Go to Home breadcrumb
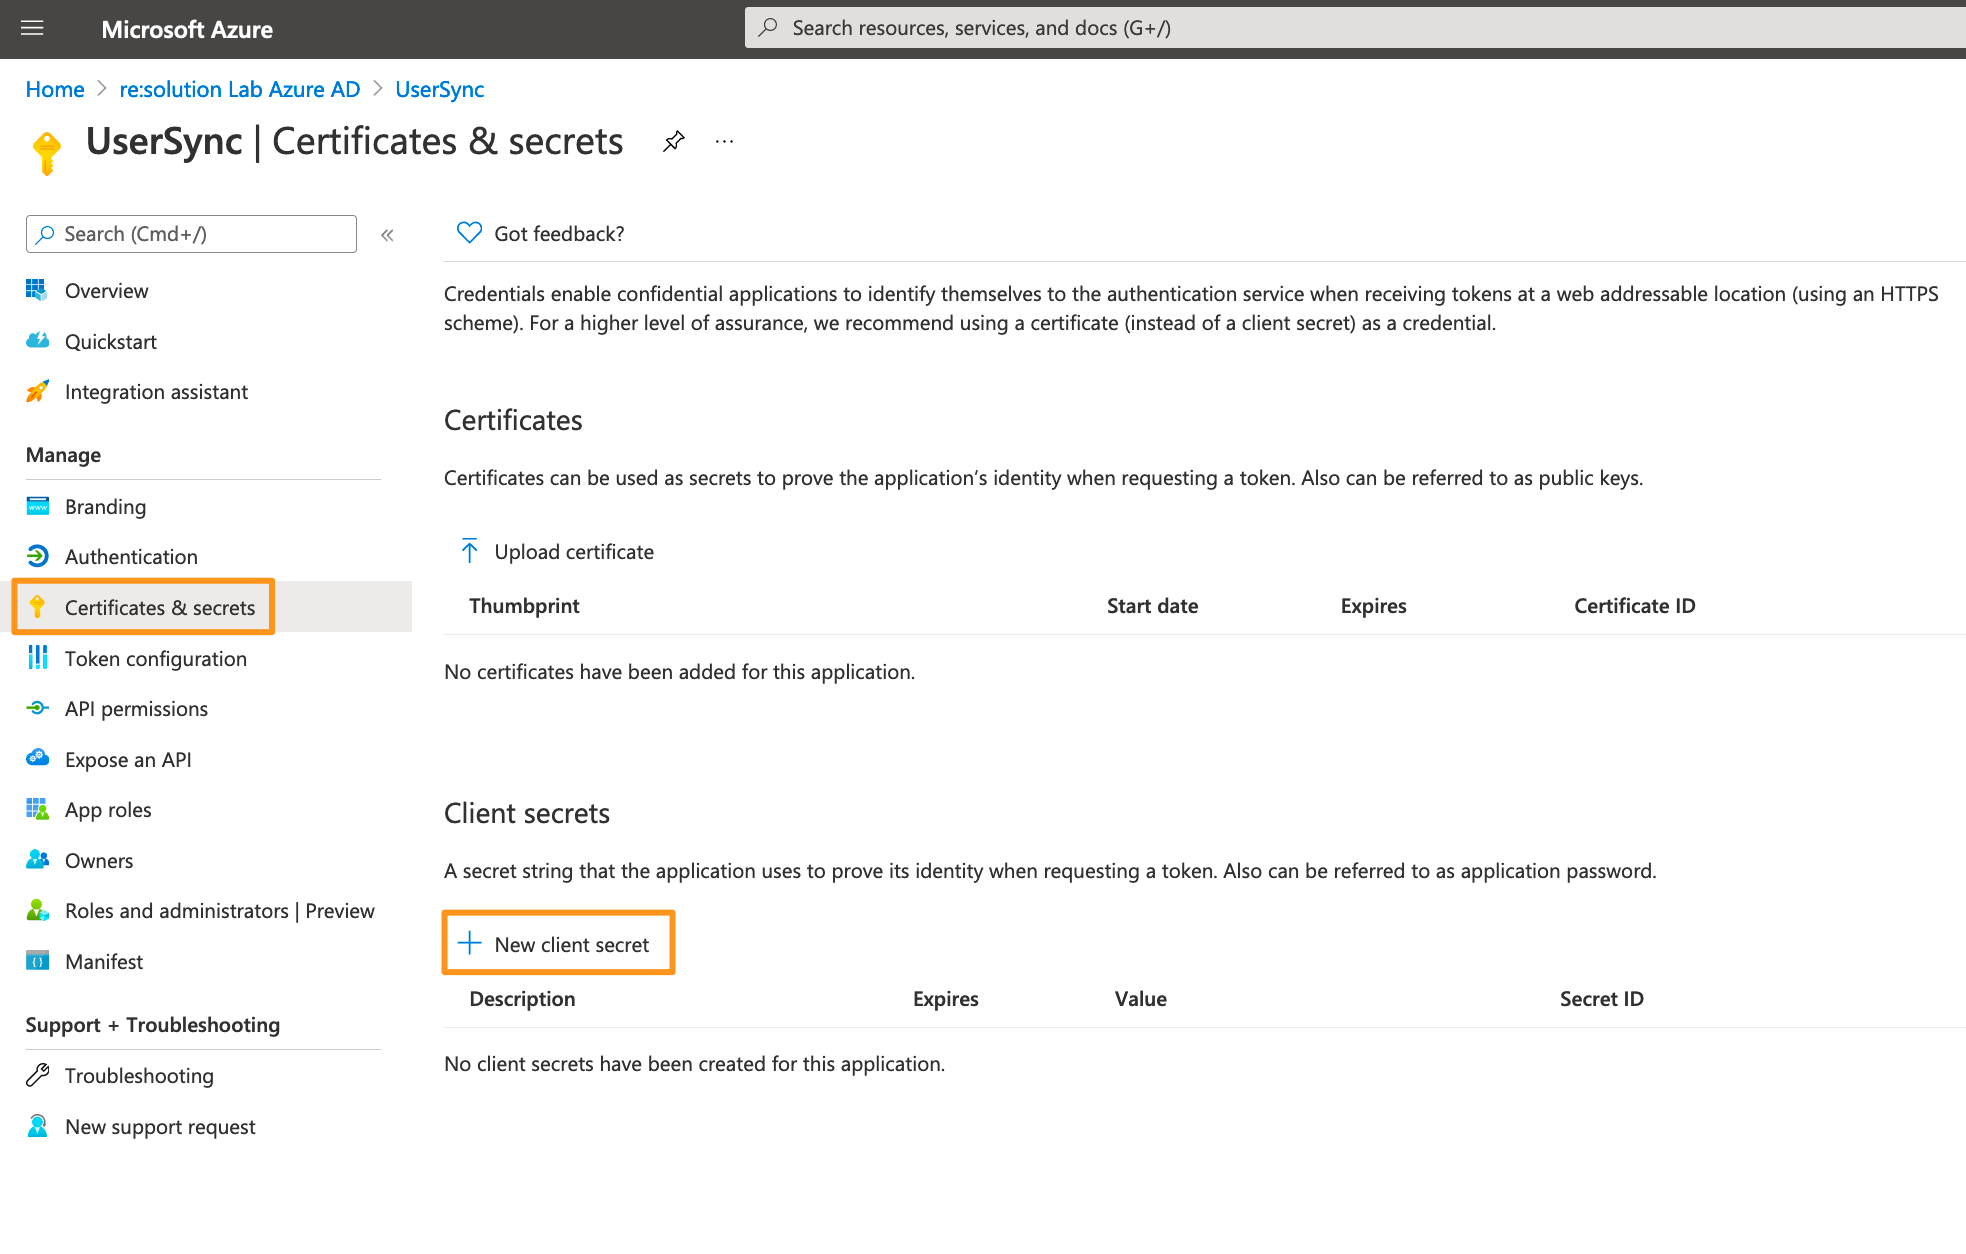 point(55,89)
